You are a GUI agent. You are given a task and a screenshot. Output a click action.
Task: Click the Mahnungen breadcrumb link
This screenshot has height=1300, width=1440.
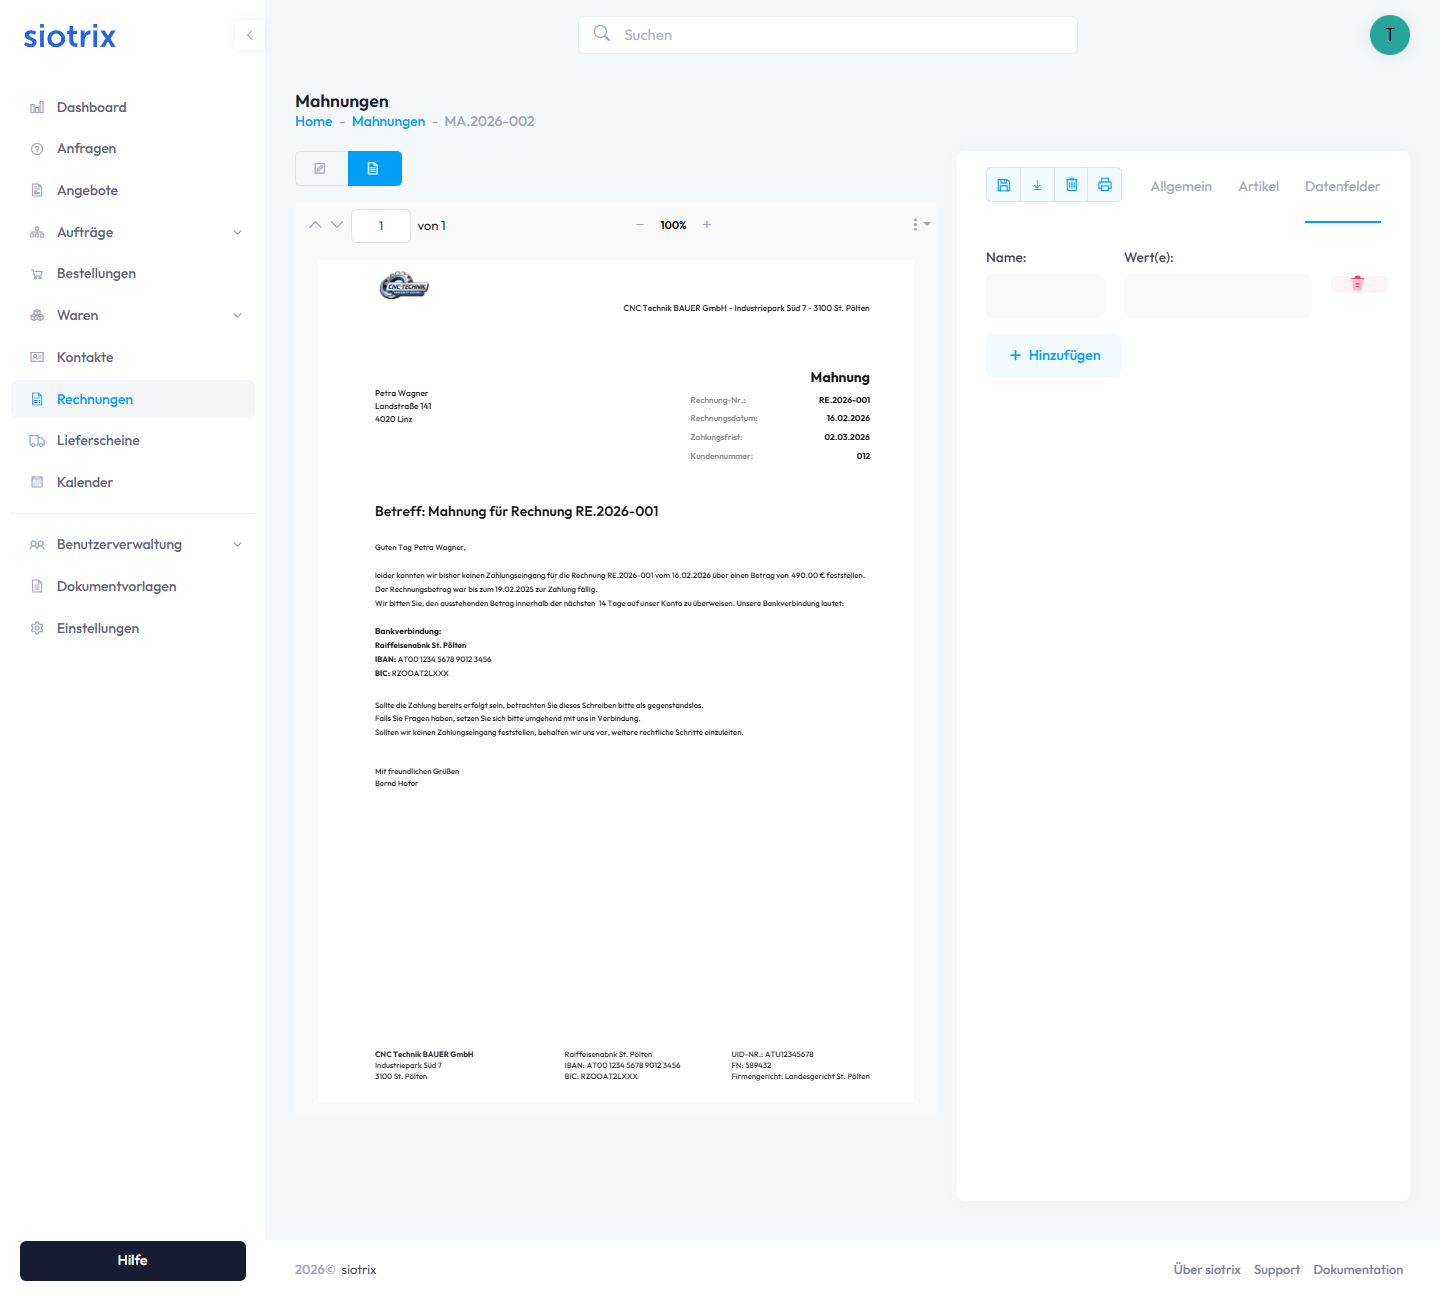point(388,122)
